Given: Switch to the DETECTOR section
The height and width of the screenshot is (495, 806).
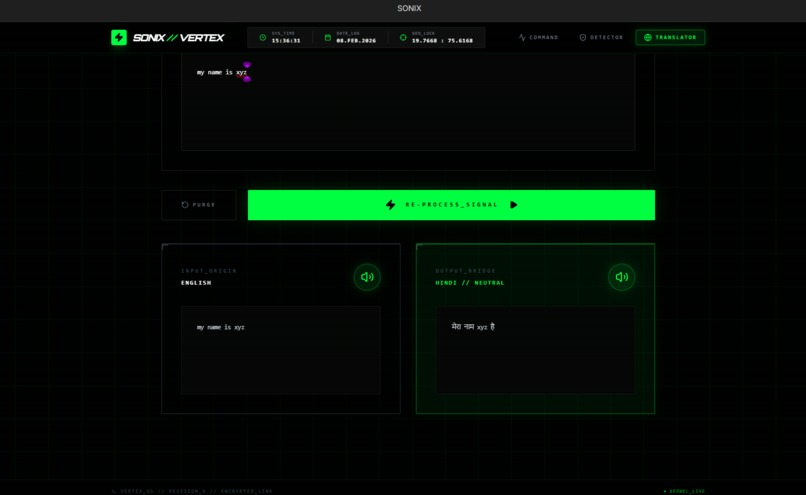Looking at the screenshot, I should coord(601,38).
